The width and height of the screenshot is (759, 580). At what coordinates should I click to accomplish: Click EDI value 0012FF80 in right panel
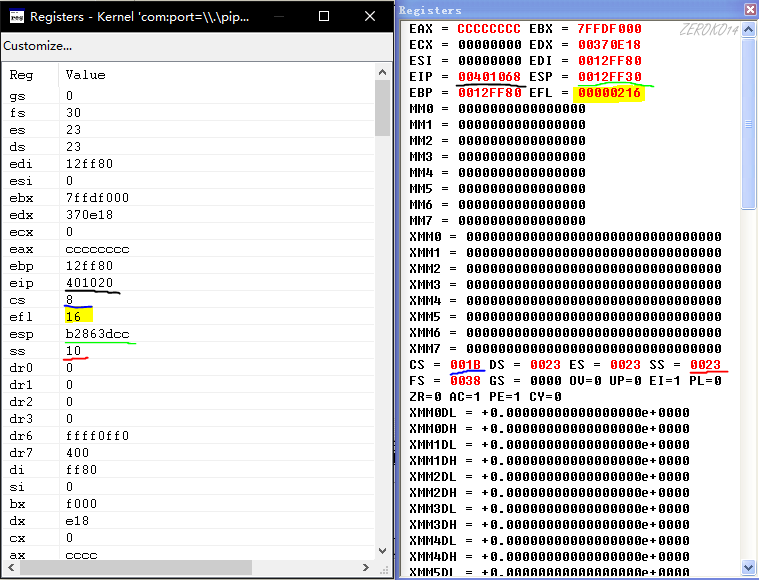point(609,61)
